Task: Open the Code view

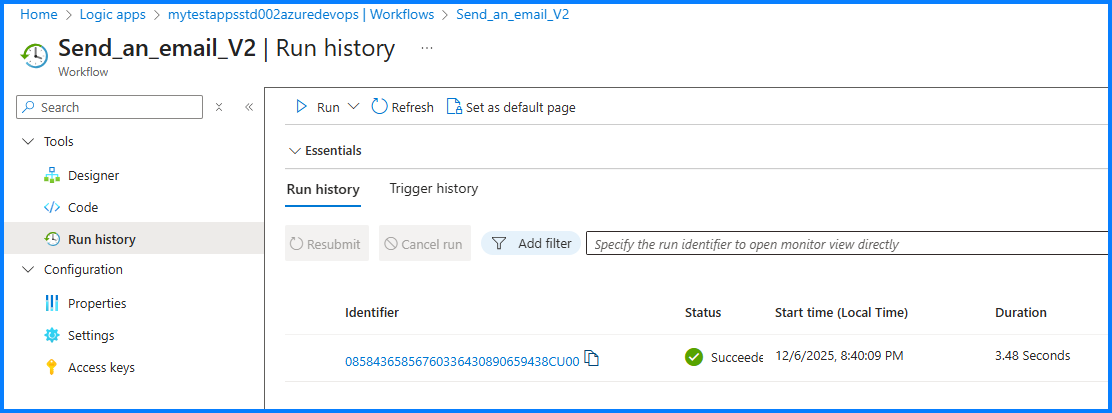Action: 83,207
